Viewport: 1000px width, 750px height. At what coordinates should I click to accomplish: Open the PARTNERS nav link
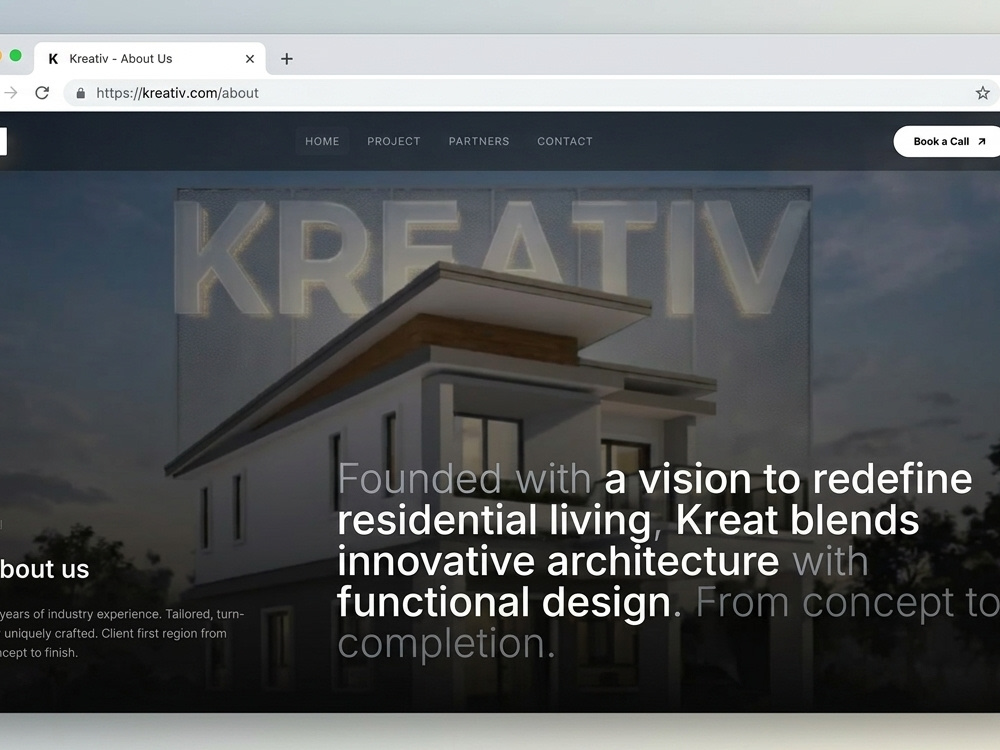479,142
